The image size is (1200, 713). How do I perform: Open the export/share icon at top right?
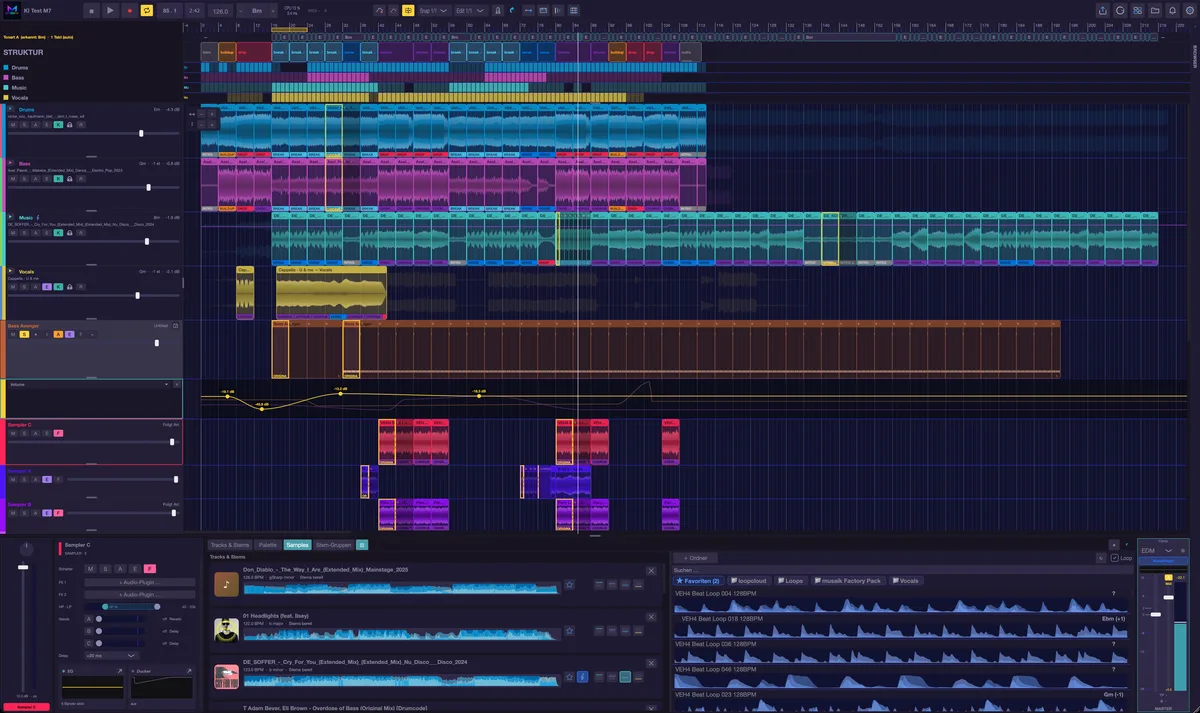(1103, 10)
